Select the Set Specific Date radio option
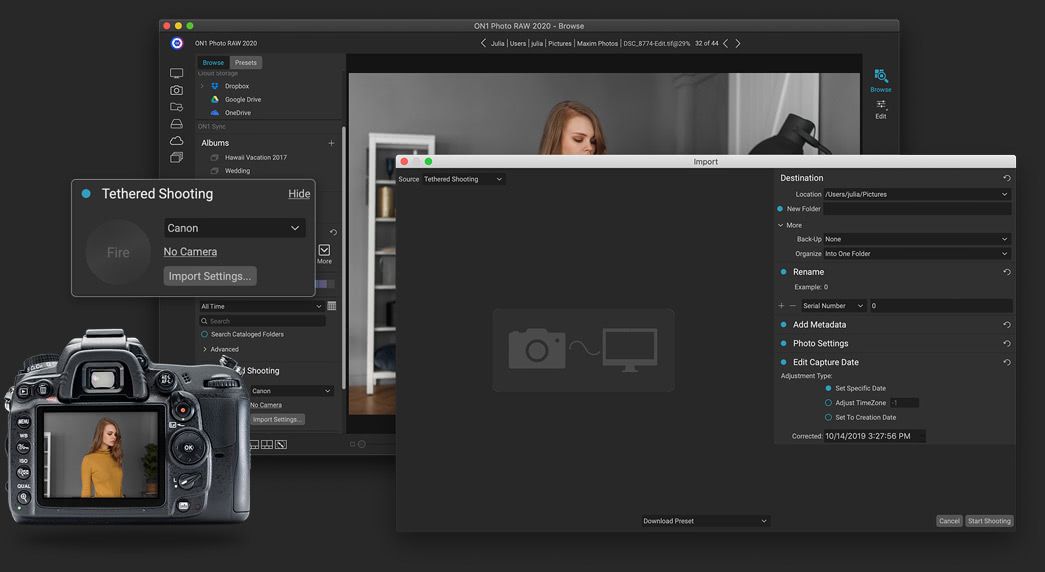The width and height of the screenshot is (1045, 572). [828, 388]
